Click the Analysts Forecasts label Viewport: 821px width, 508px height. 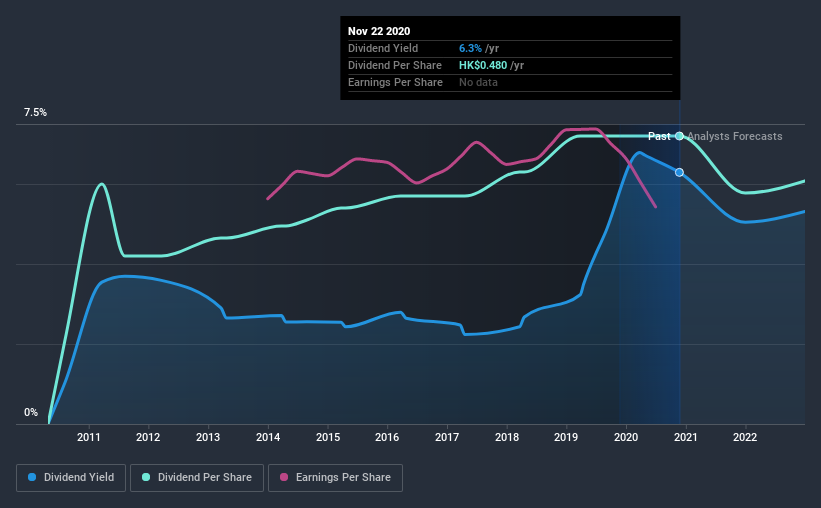pos(735,136)
